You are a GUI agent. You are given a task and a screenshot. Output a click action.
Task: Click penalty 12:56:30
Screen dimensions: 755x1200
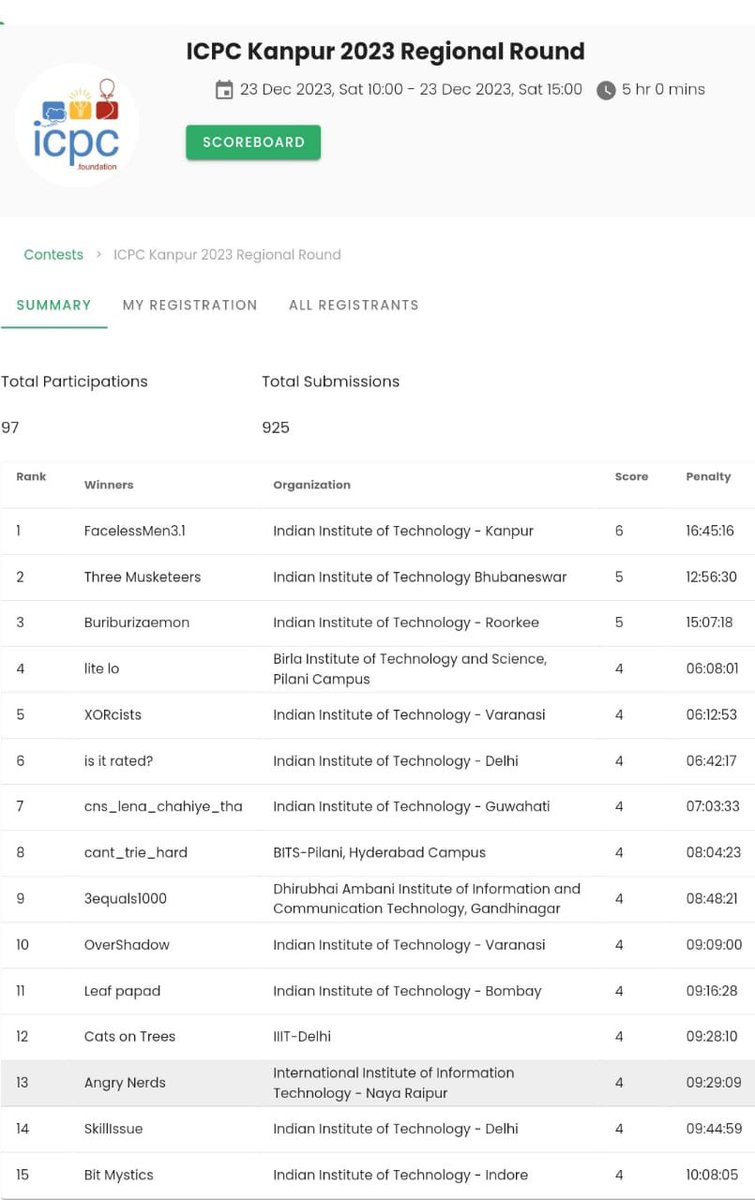[x=711, y=577]
